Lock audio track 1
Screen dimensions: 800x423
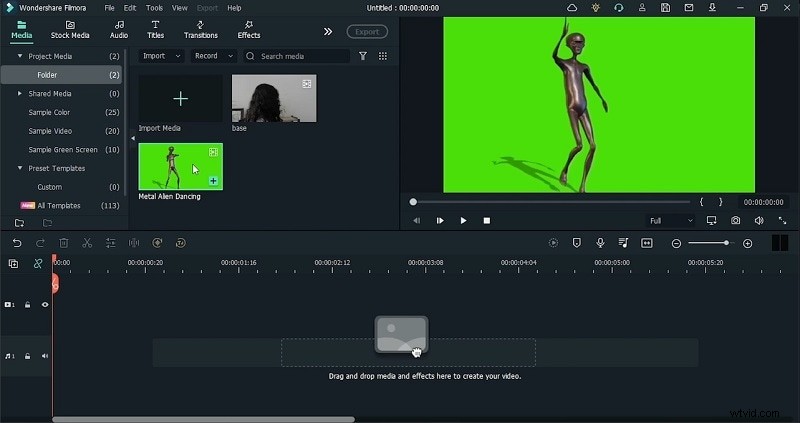pyautogui.click(x=28, y=356)
